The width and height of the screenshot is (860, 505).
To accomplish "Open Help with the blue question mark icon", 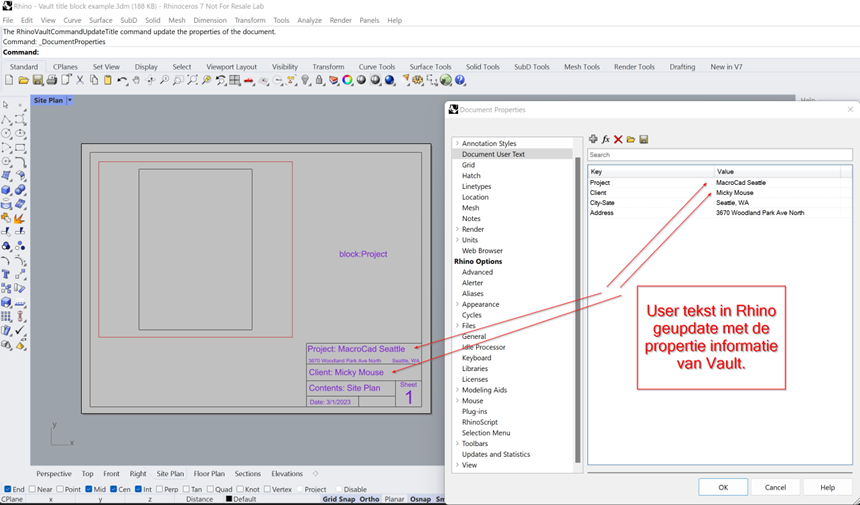I will click(x=460, y=80).
